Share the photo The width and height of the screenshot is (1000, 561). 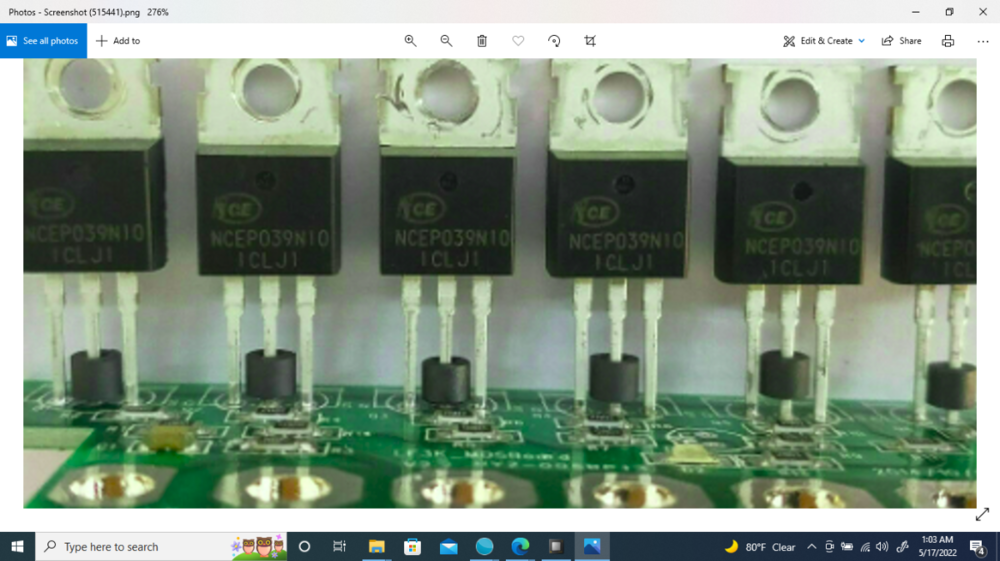[x=902, y=41]
